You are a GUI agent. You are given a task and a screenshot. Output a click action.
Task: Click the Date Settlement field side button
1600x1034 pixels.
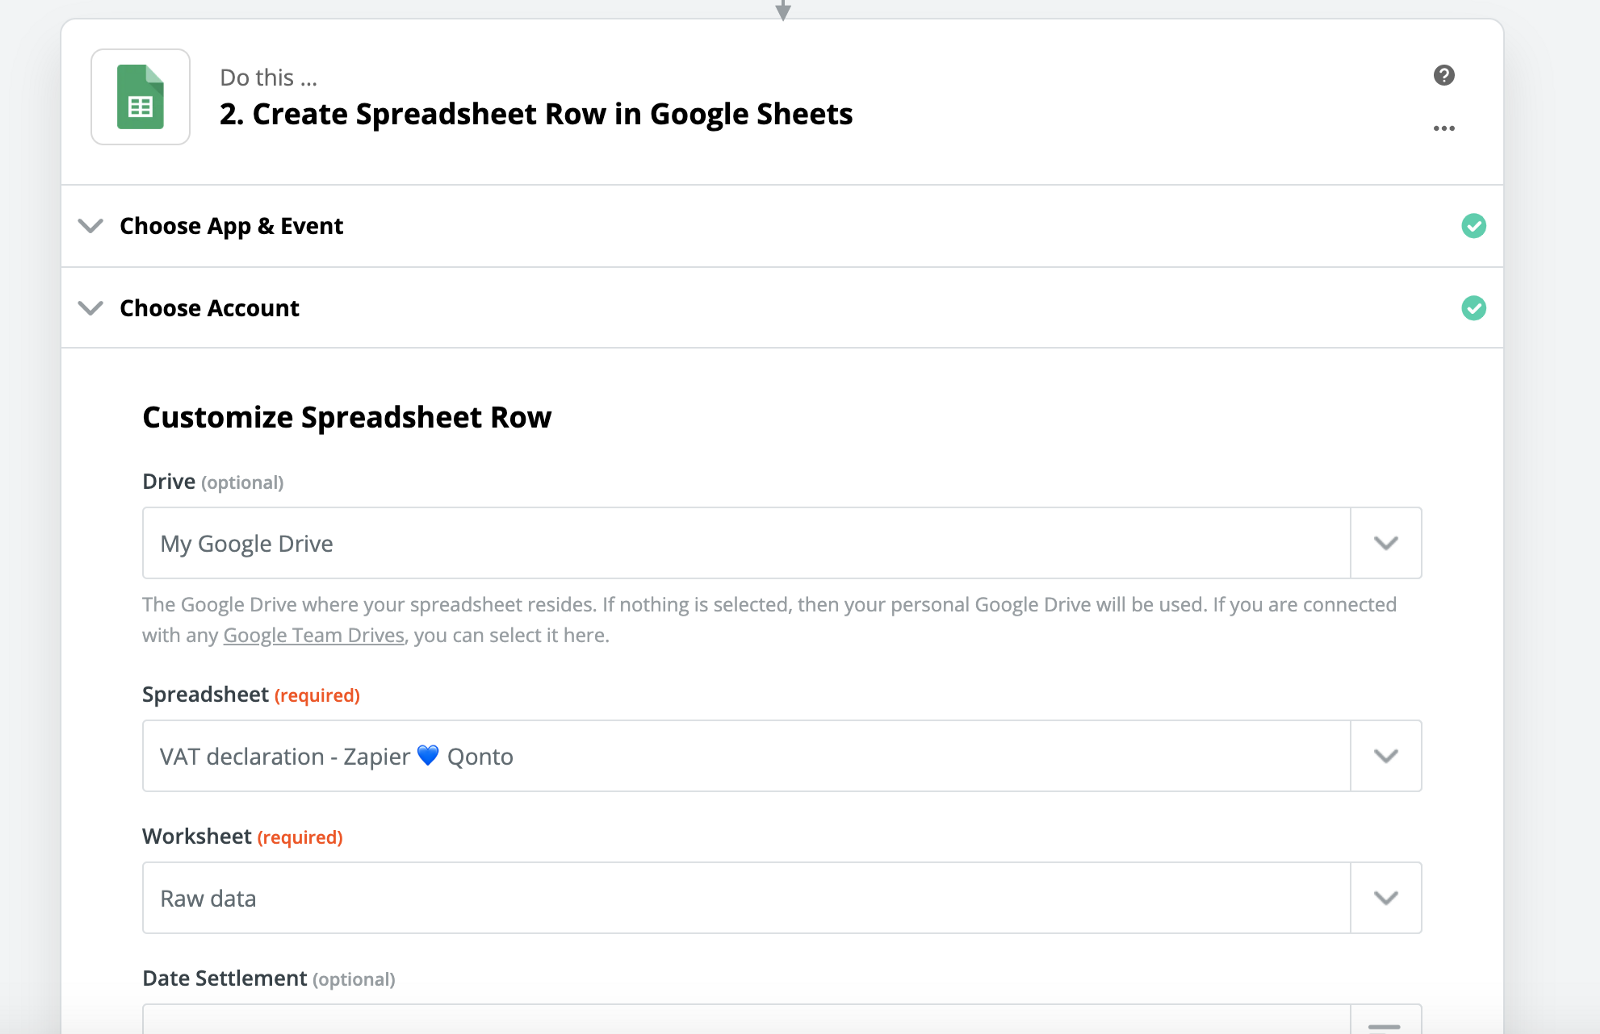[1386, 1021]
